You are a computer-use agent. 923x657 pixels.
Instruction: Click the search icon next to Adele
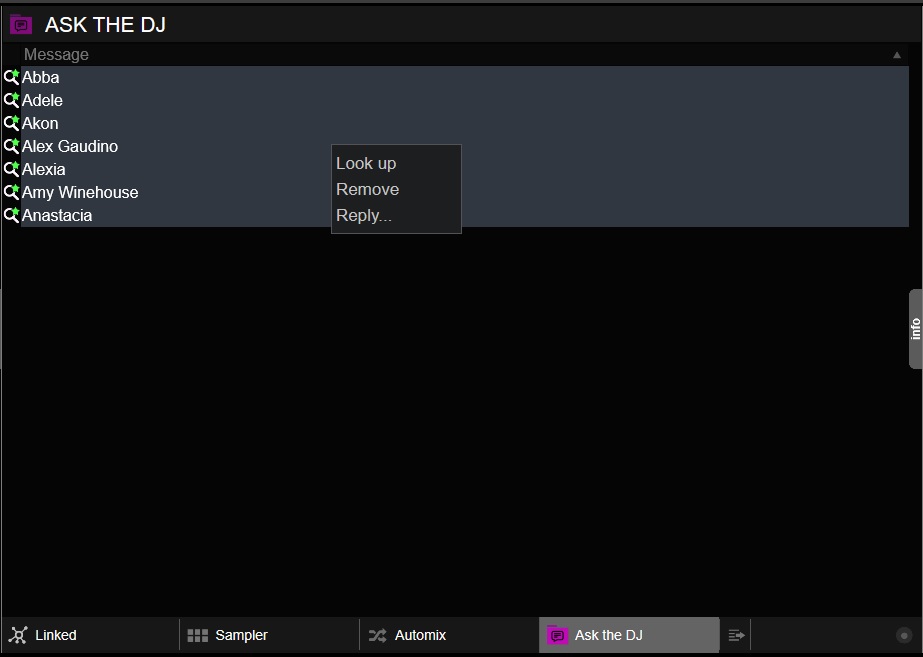point(11,100)
